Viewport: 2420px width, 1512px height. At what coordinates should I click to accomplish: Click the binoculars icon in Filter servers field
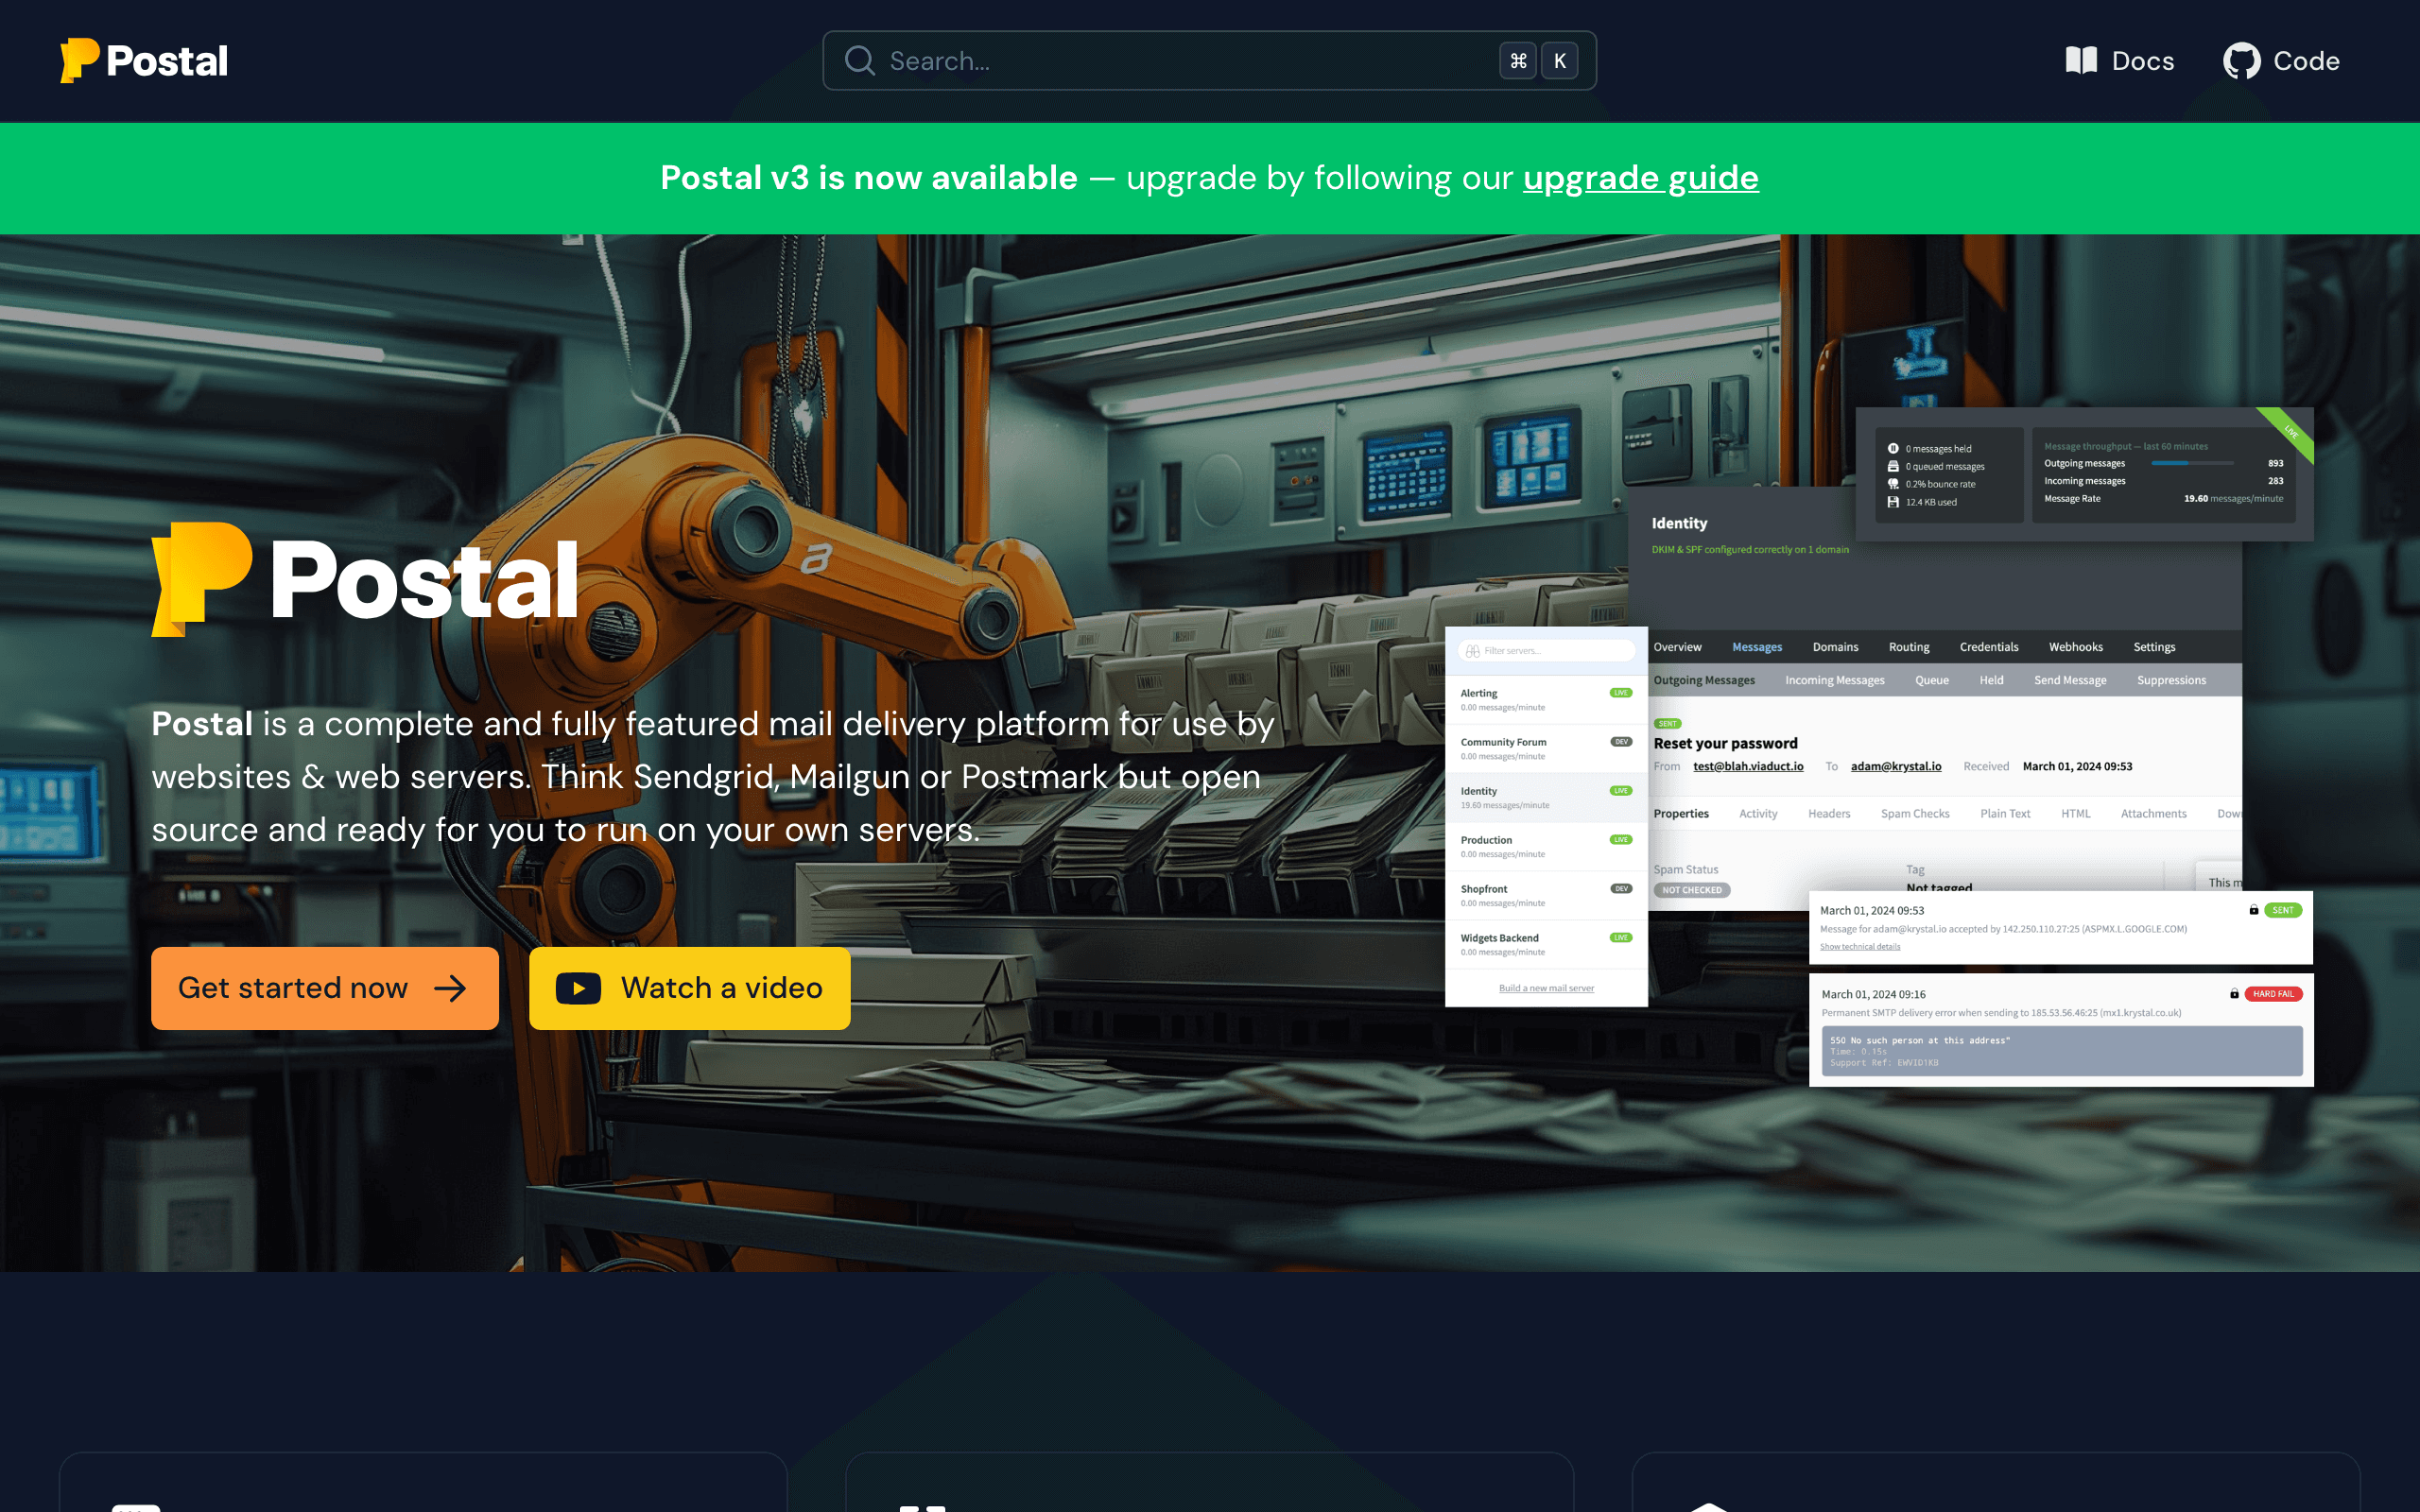tap(1473, 651)
